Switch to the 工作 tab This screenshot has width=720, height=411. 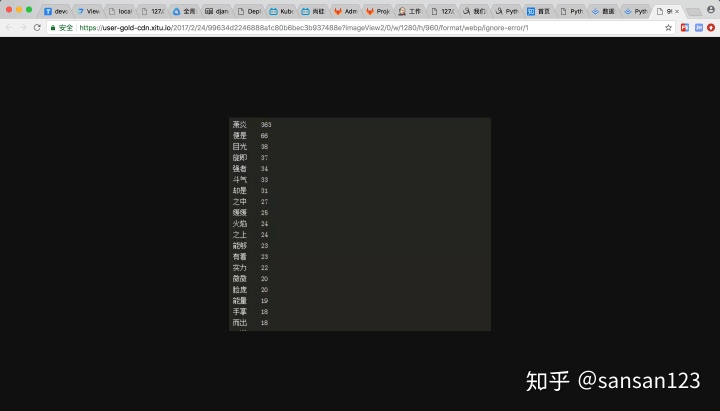point(410,11)
